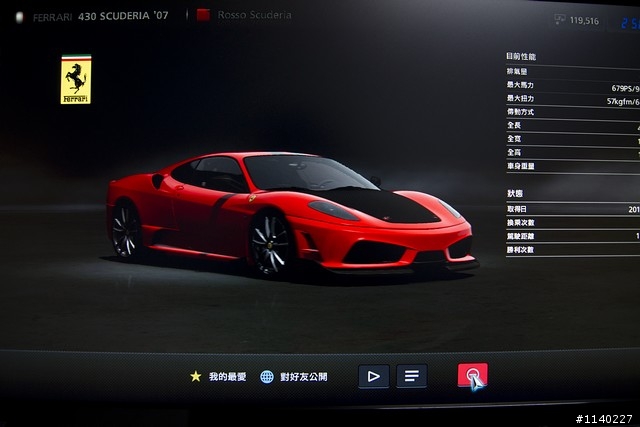
Task: Click the 狀態 section heading
Action: pos(515,193)
